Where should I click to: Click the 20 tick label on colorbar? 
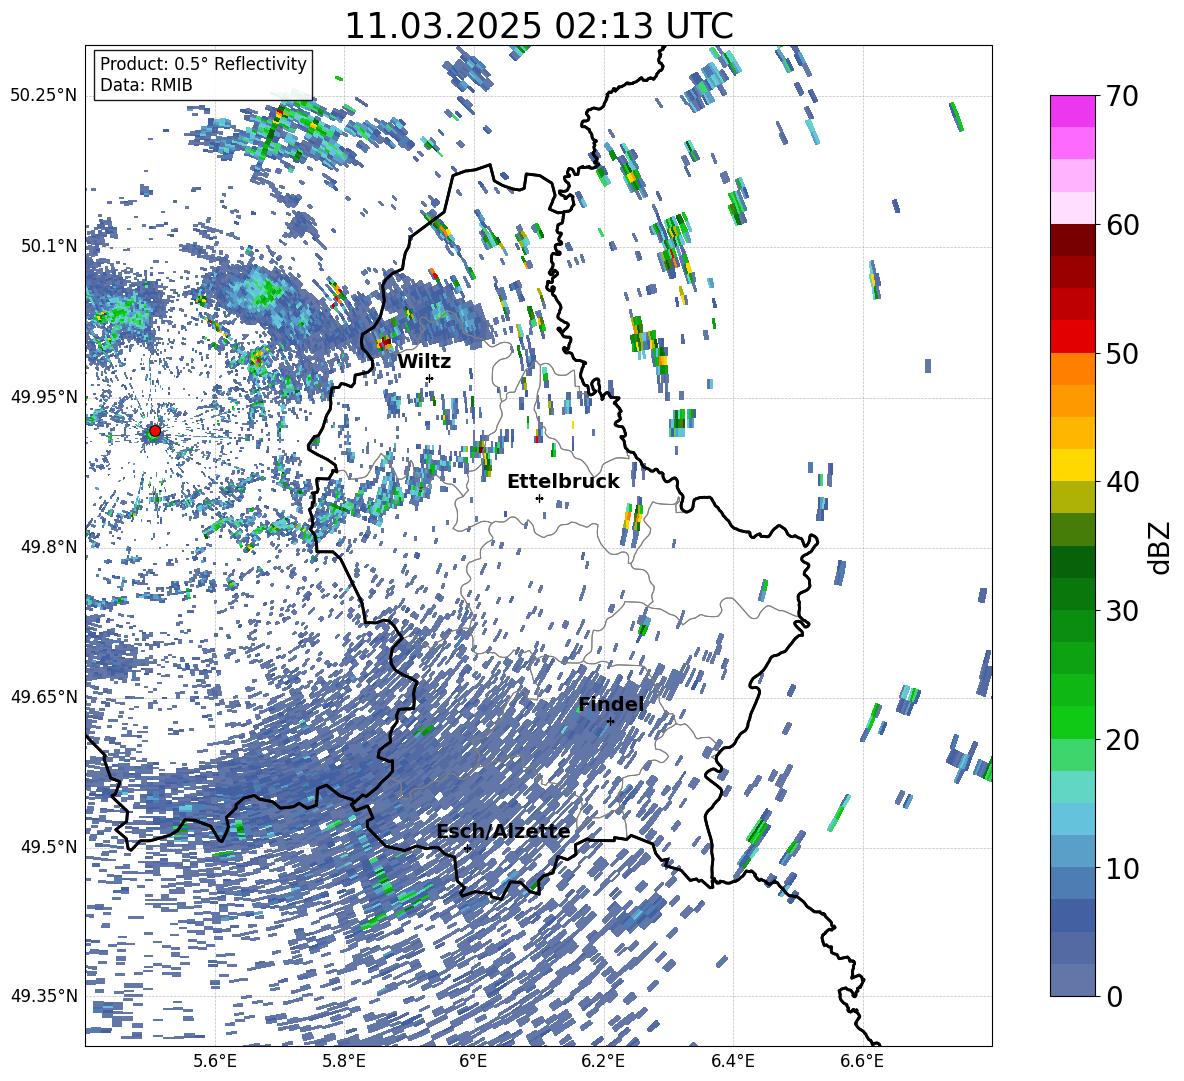tap(1123, 739)
